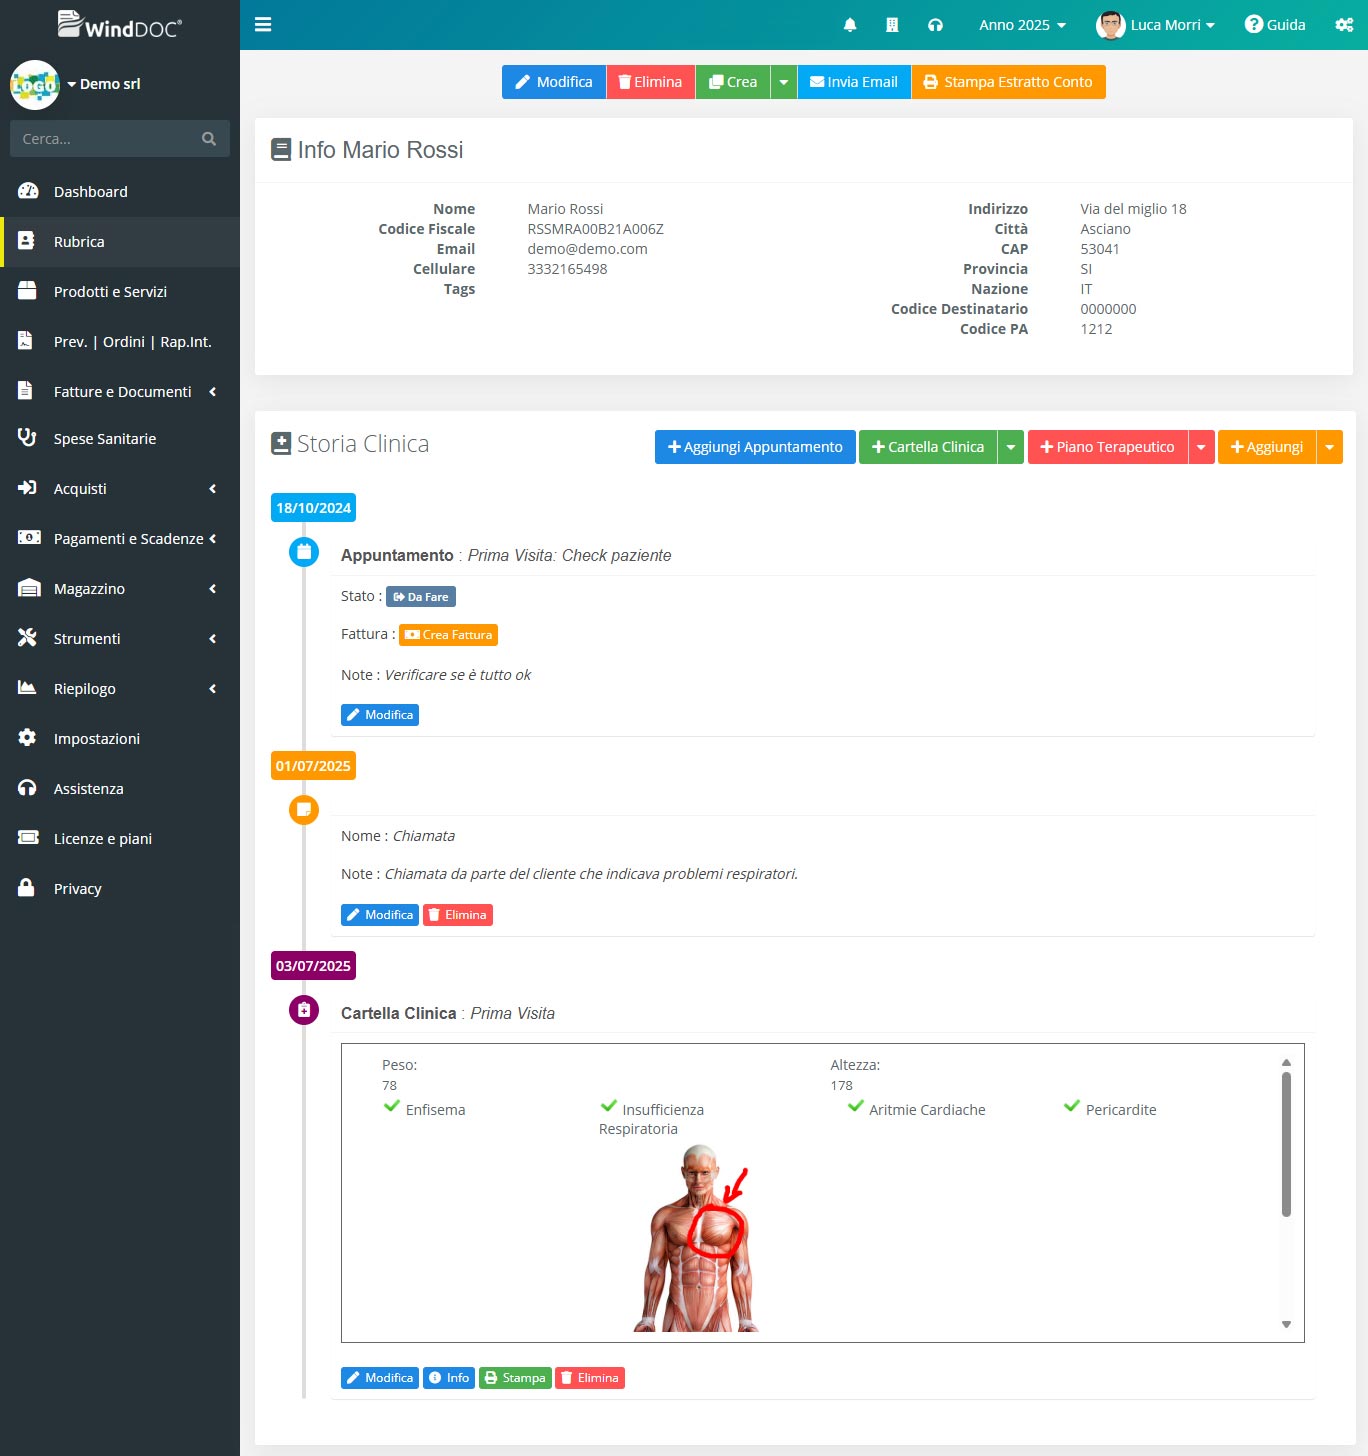Click the hamburger menu icon

tap(263, 25)
